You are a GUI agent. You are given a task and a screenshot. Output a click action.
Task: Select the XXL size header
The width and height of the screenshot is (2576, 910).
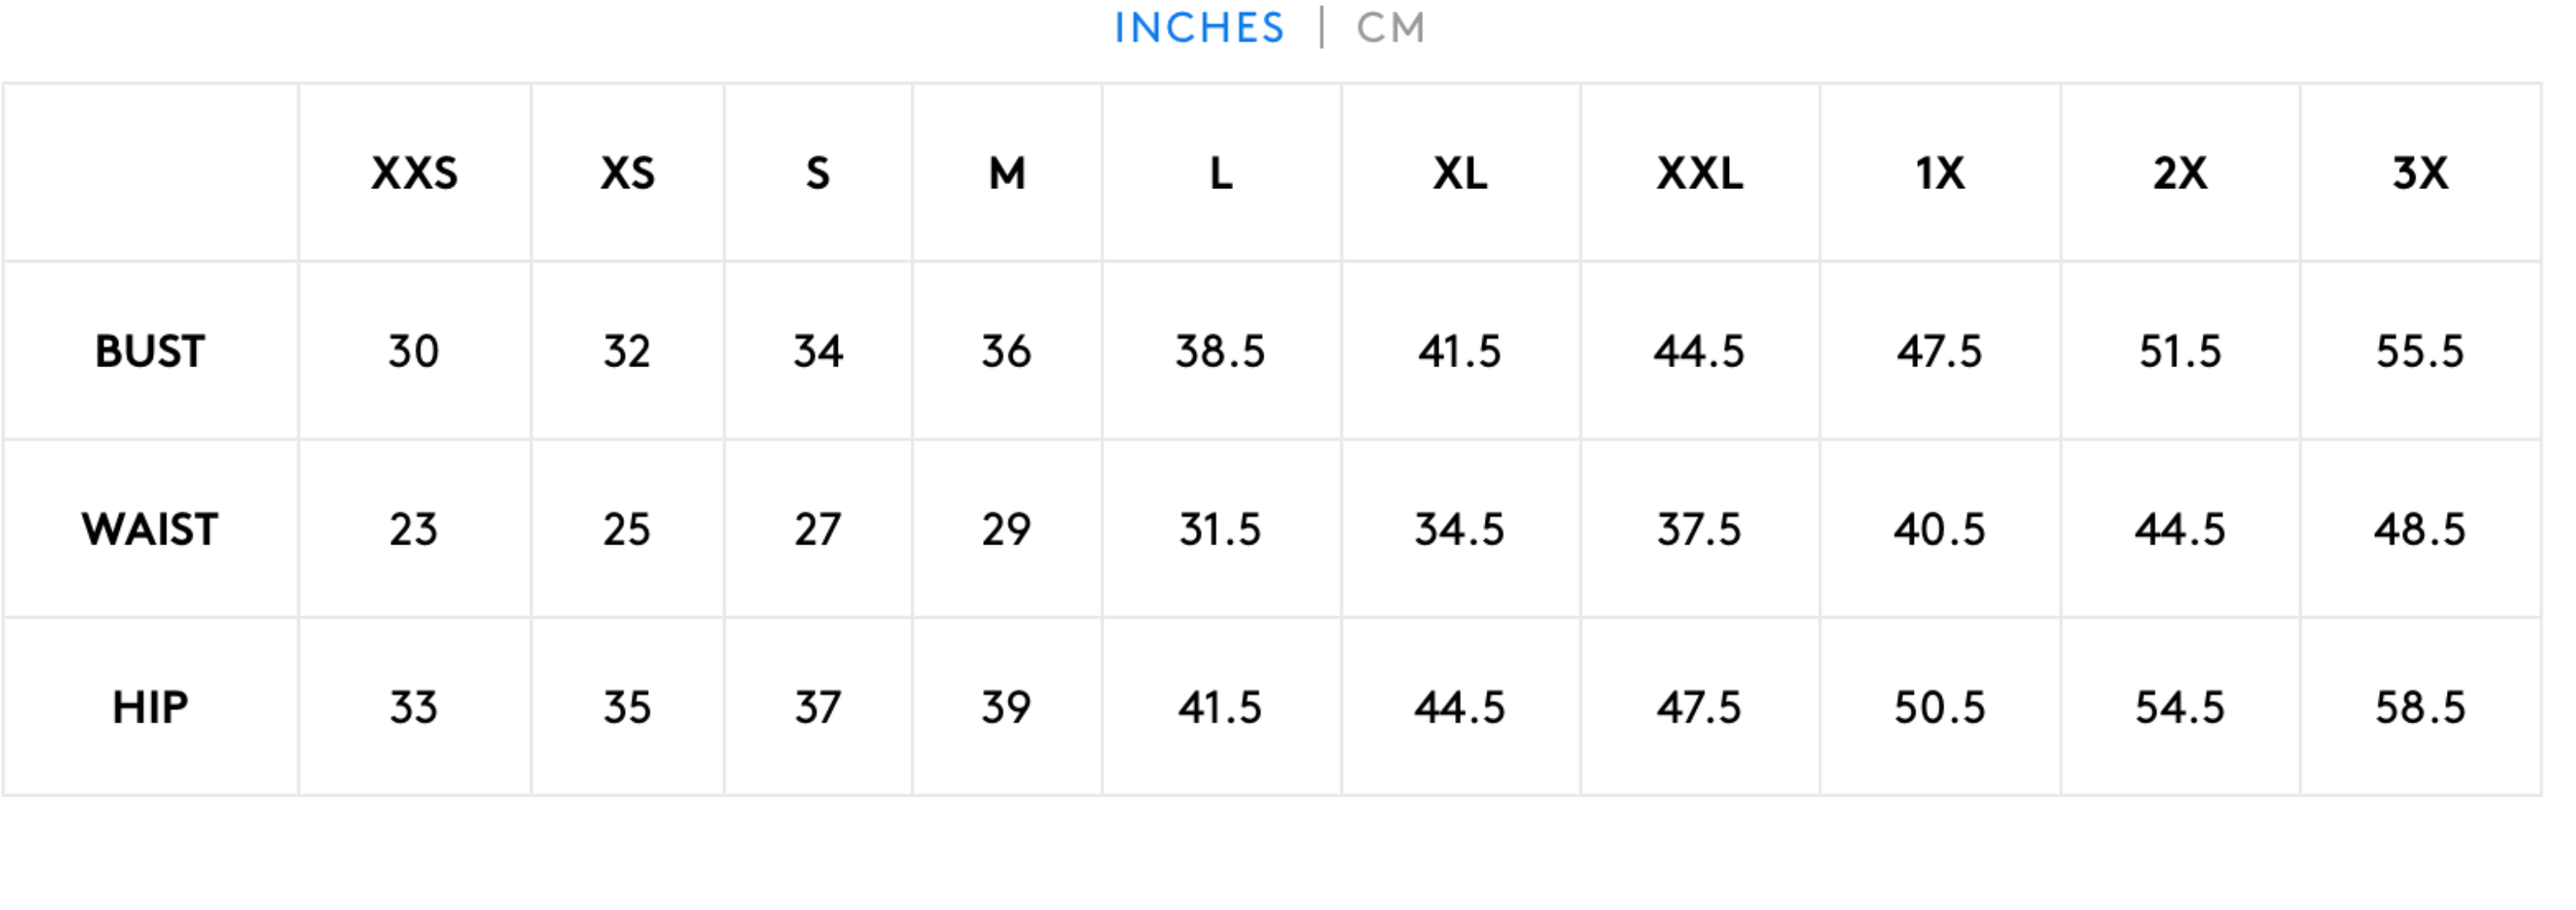coord(1699,174)
